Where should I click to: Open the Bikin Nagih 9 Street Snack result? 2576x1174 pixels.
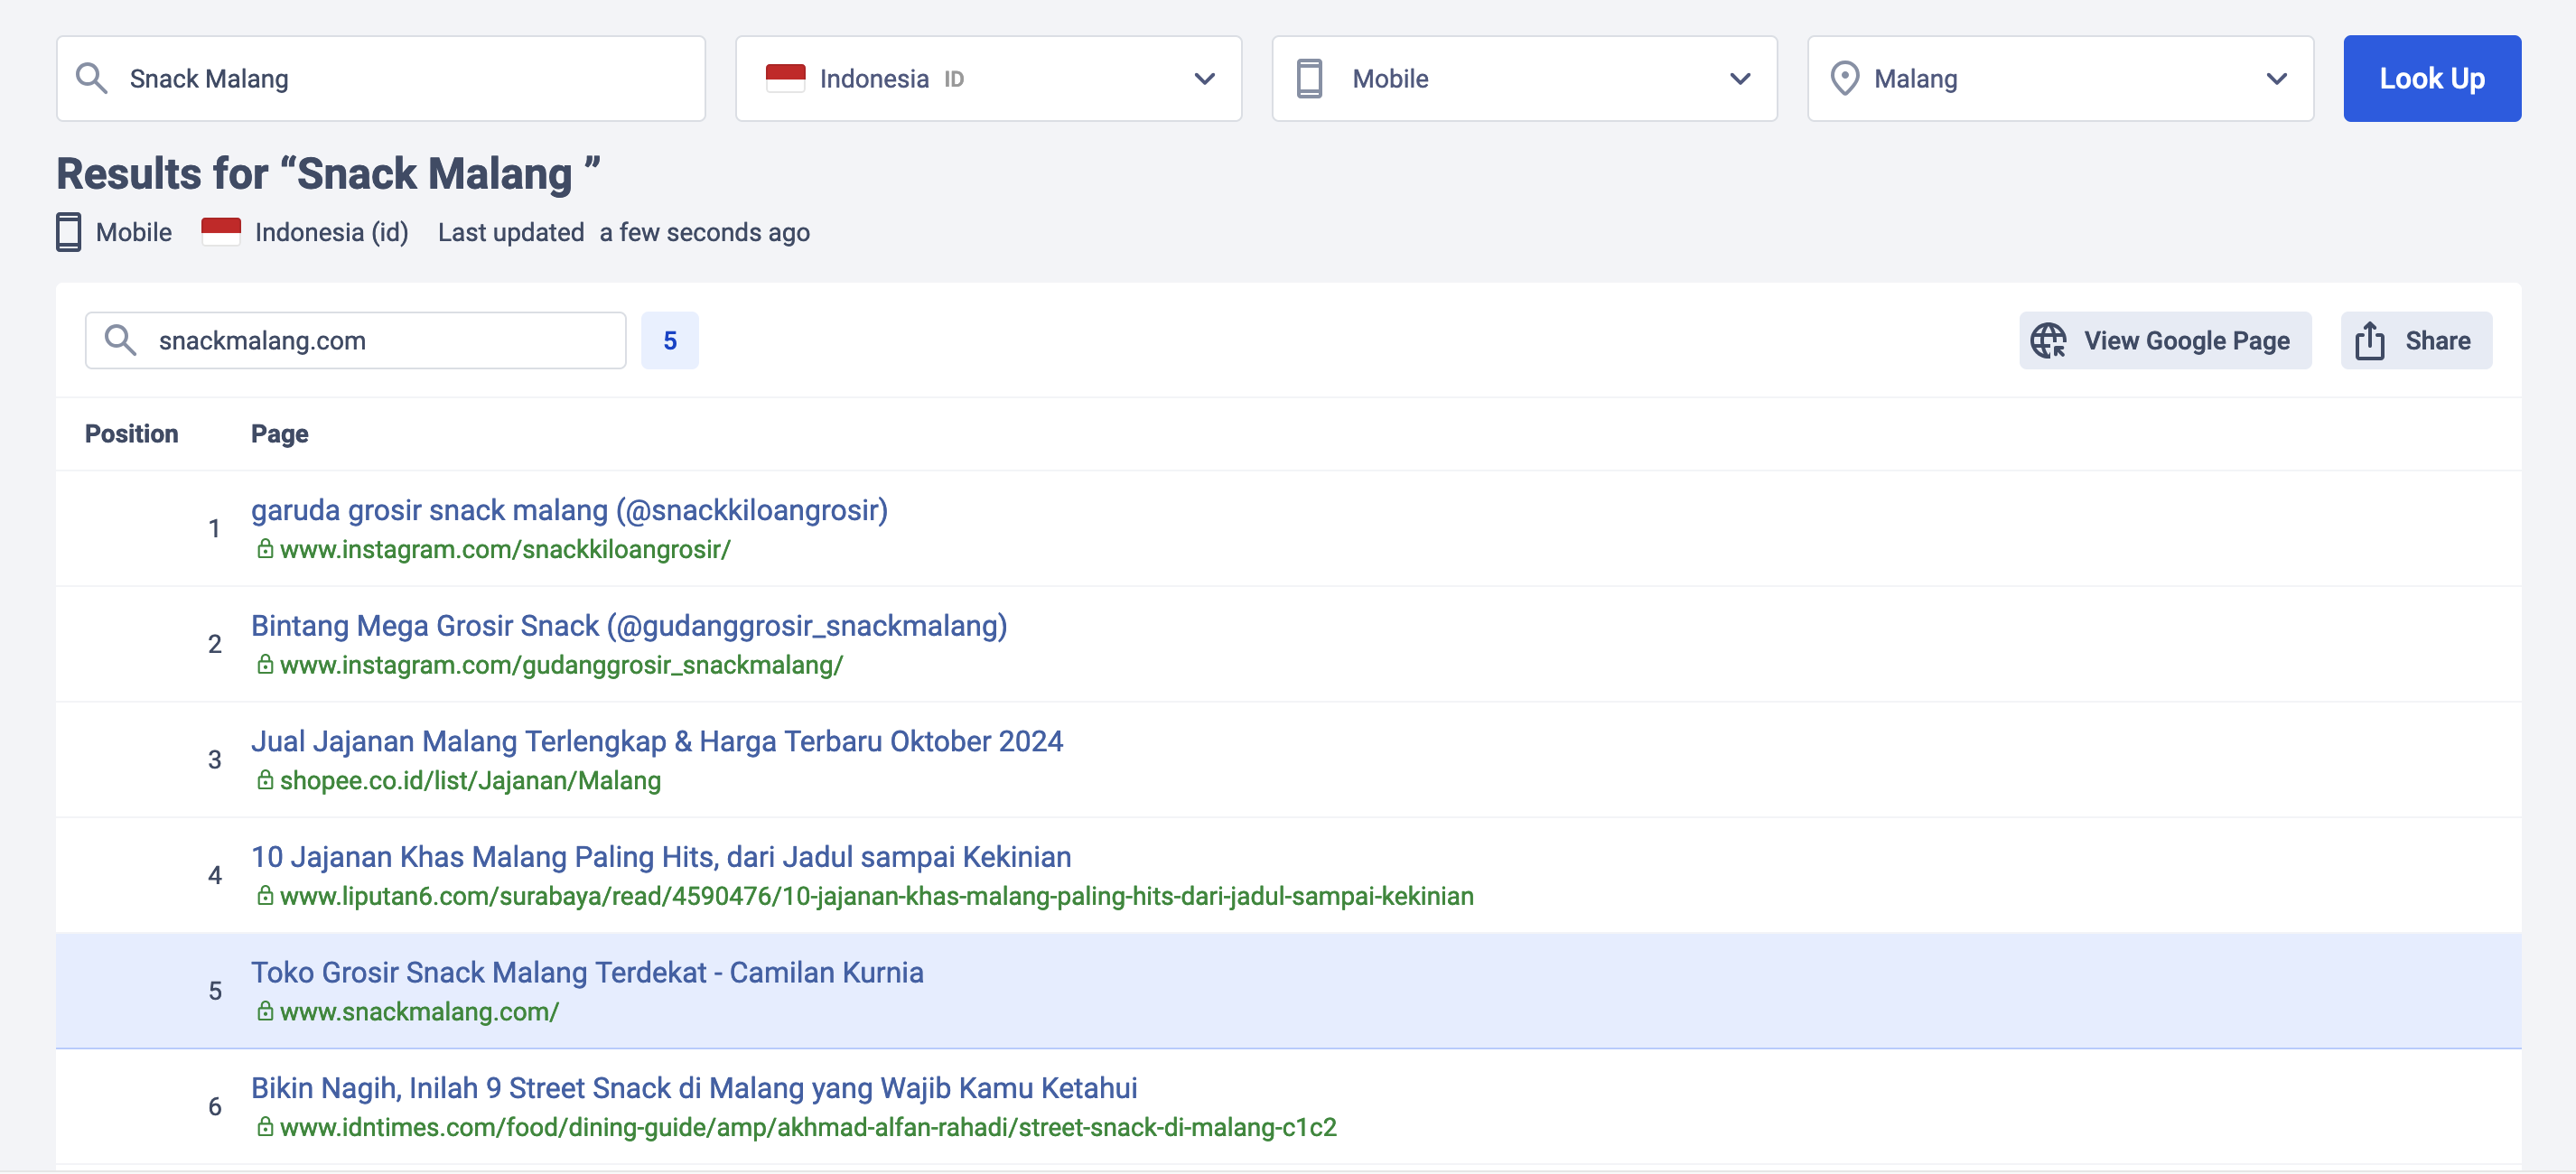[x=694, y=1088]
